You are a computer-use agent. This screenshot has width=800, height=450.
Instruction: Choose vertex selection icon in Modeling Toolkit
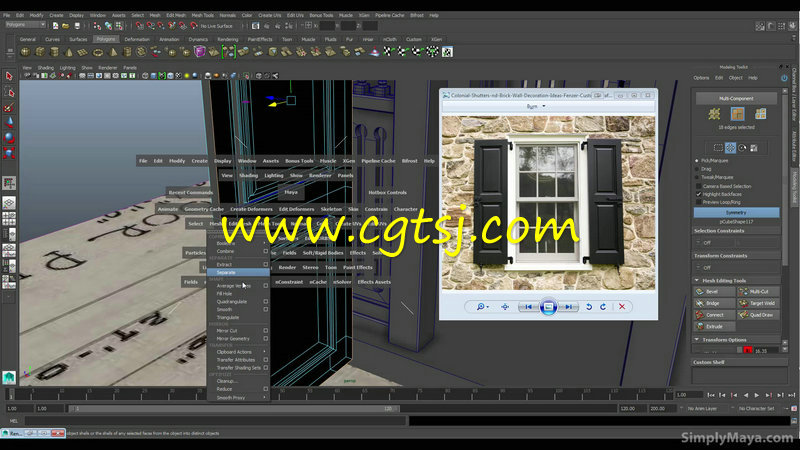714,114
